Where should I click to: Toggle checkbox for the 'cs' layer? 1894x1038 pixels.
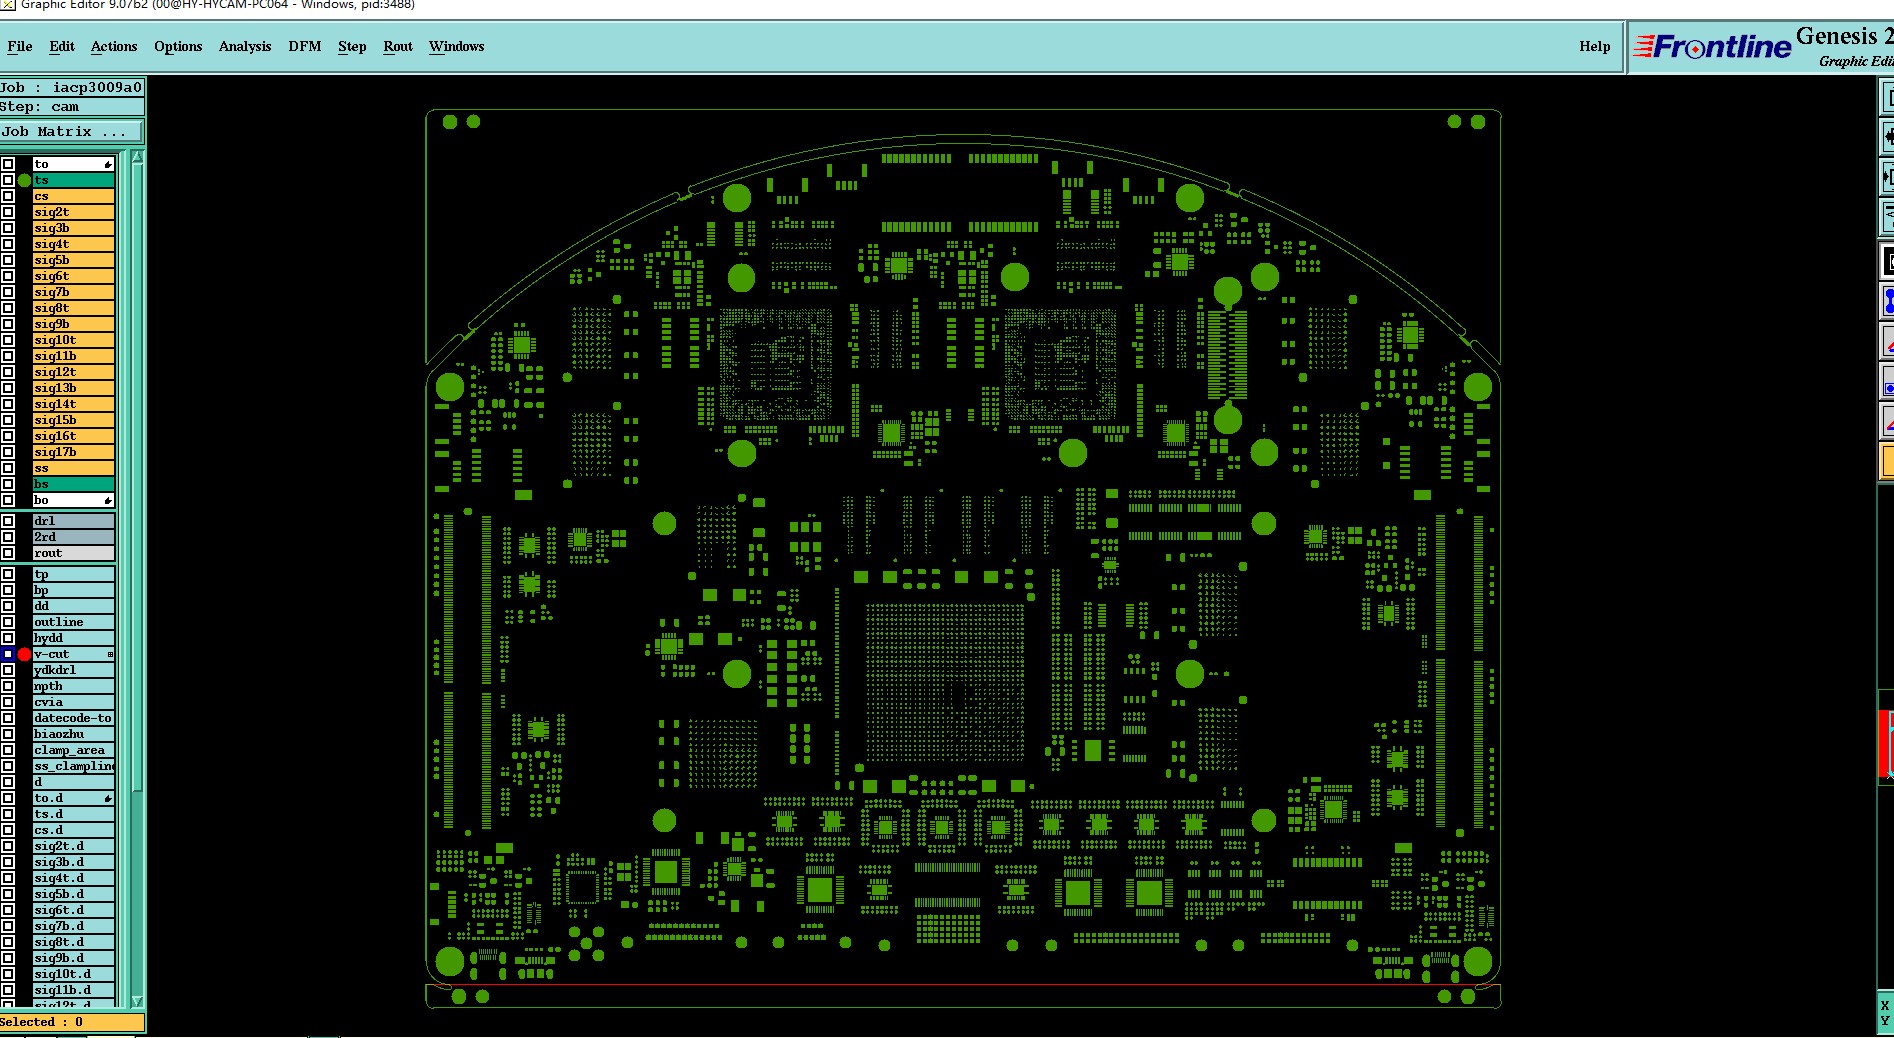pos(8,196)
